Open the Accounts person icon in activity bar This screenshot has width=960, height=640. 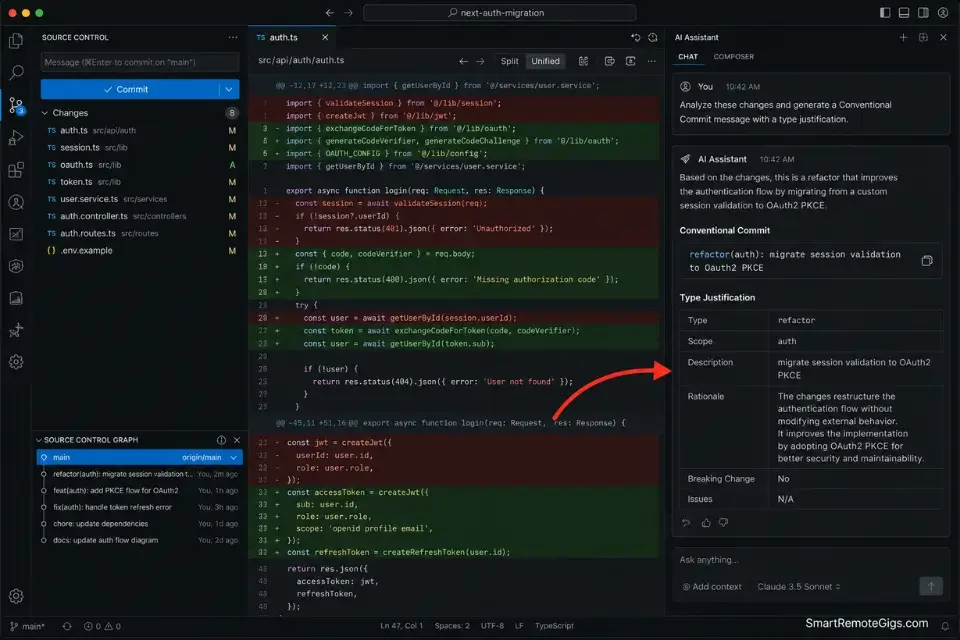coord(17,202)
